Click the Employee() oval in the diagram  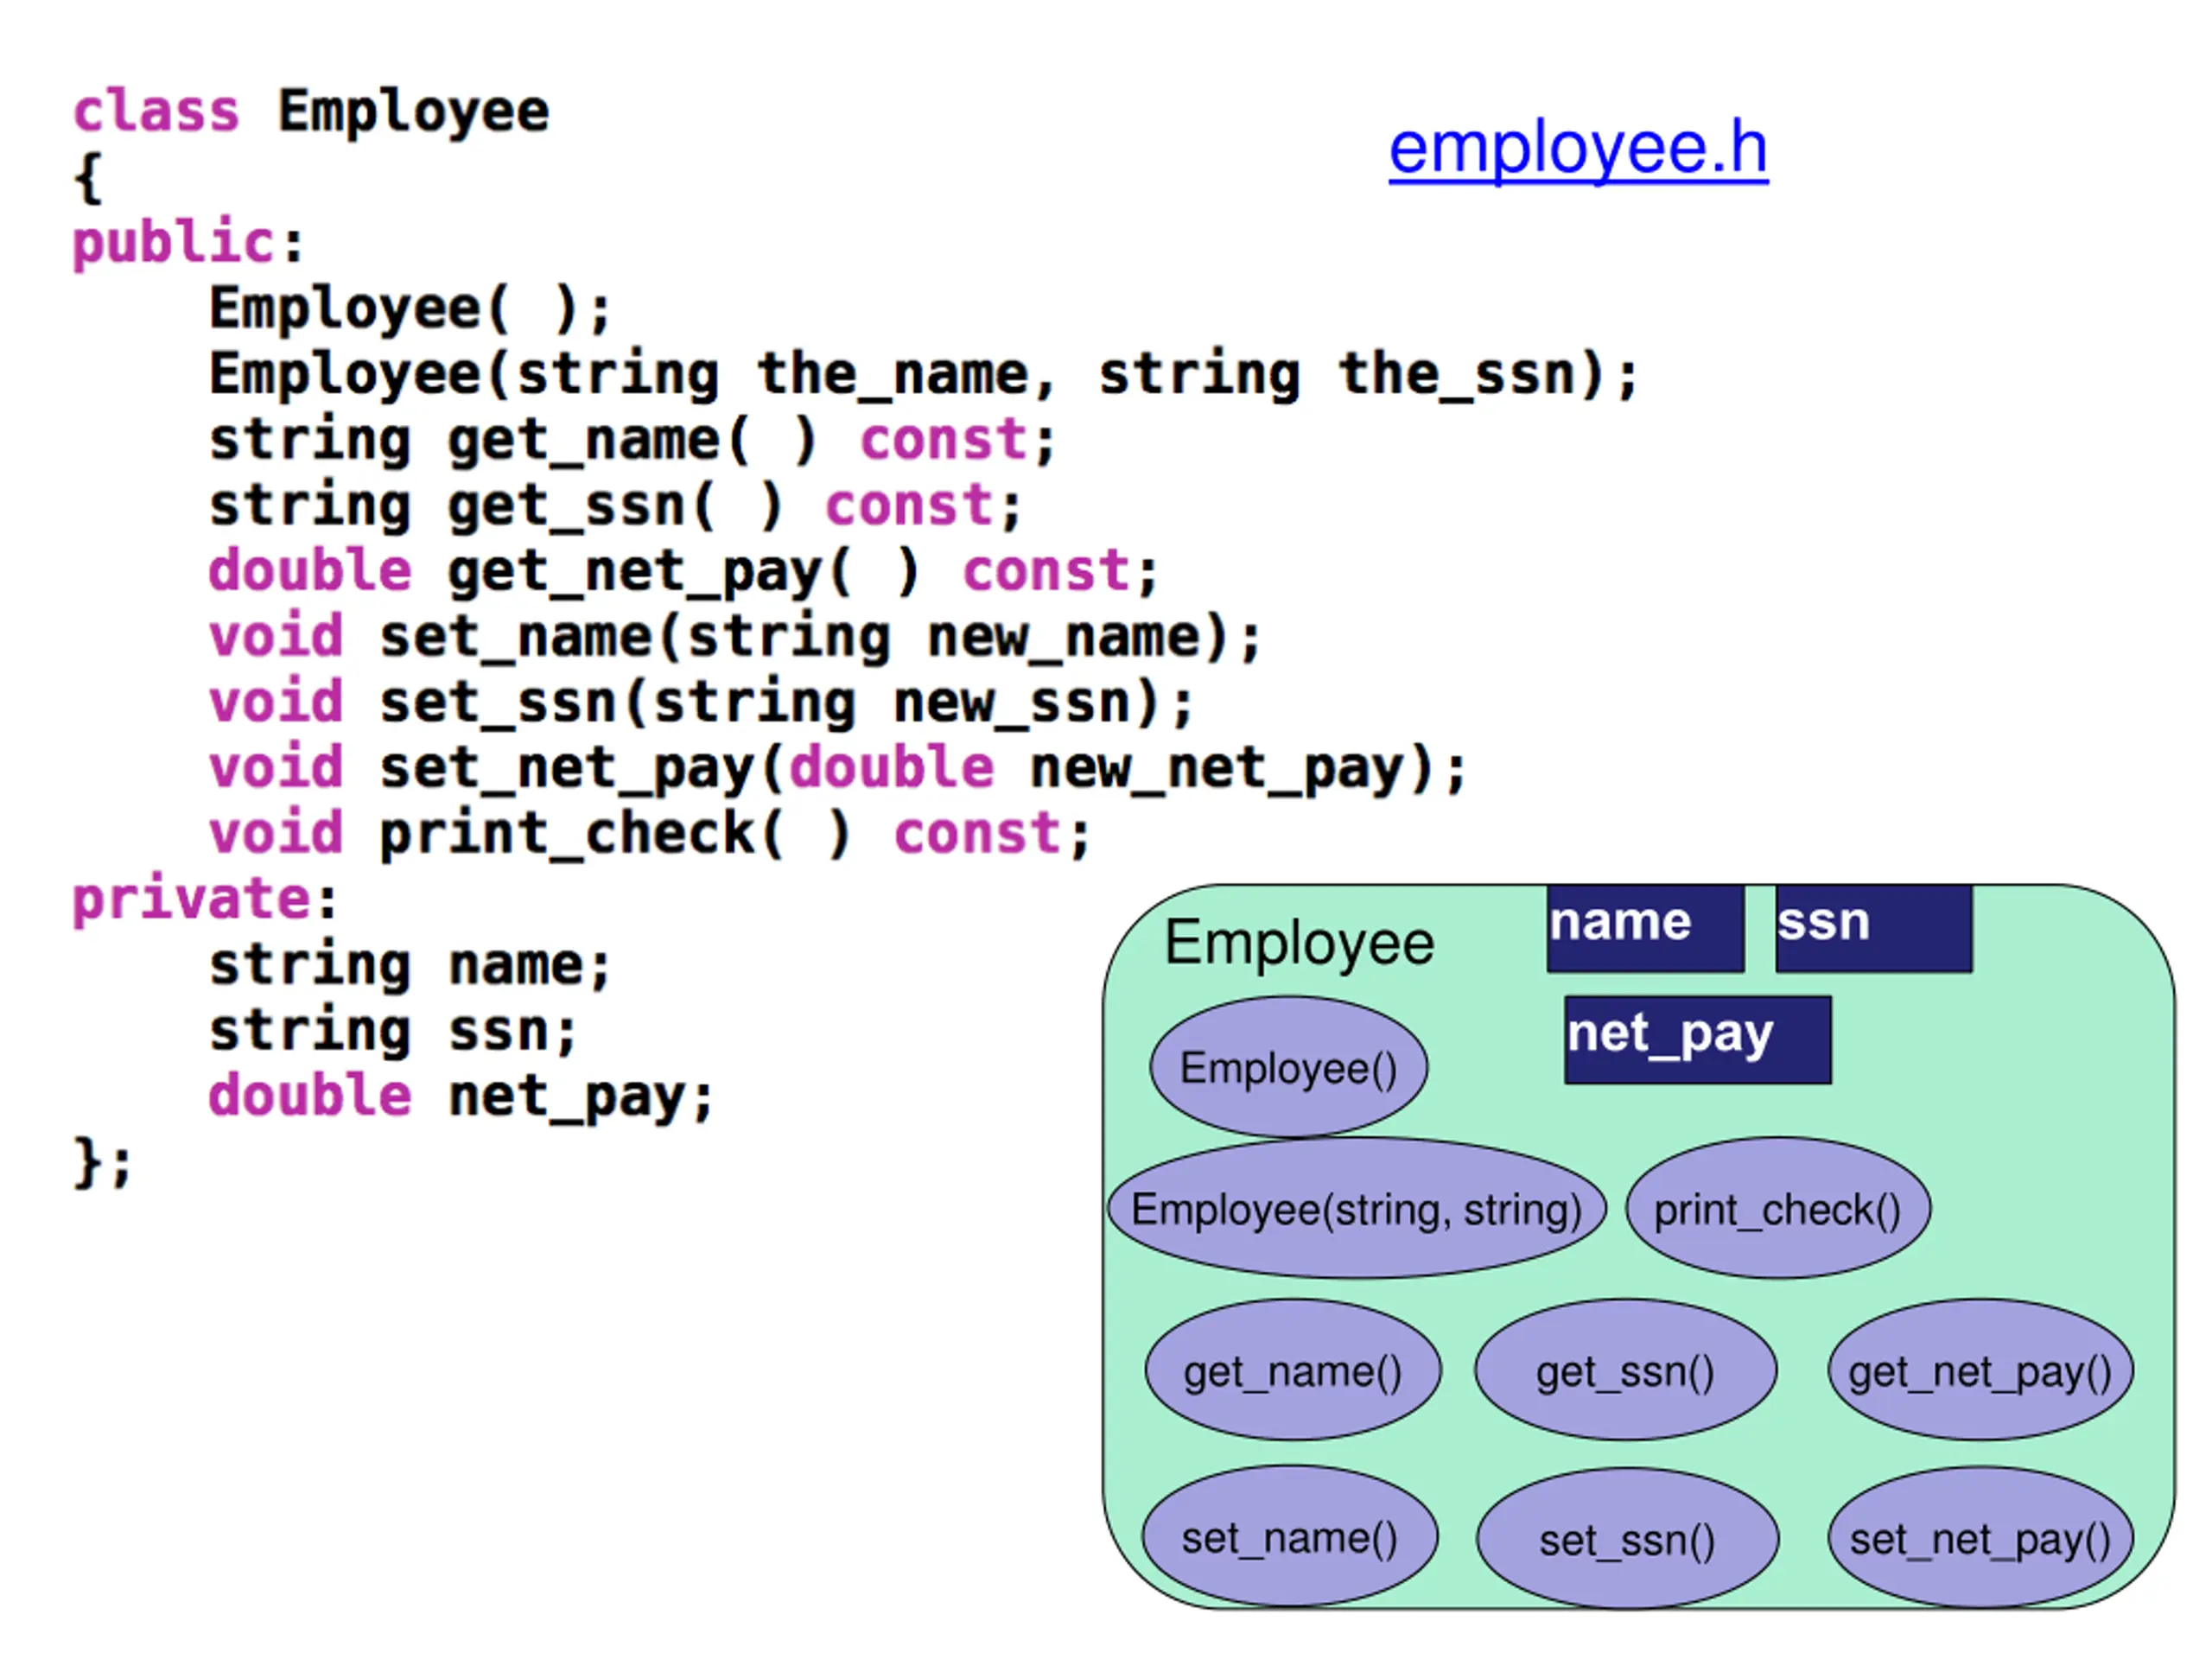[x=1288, y=1066]
